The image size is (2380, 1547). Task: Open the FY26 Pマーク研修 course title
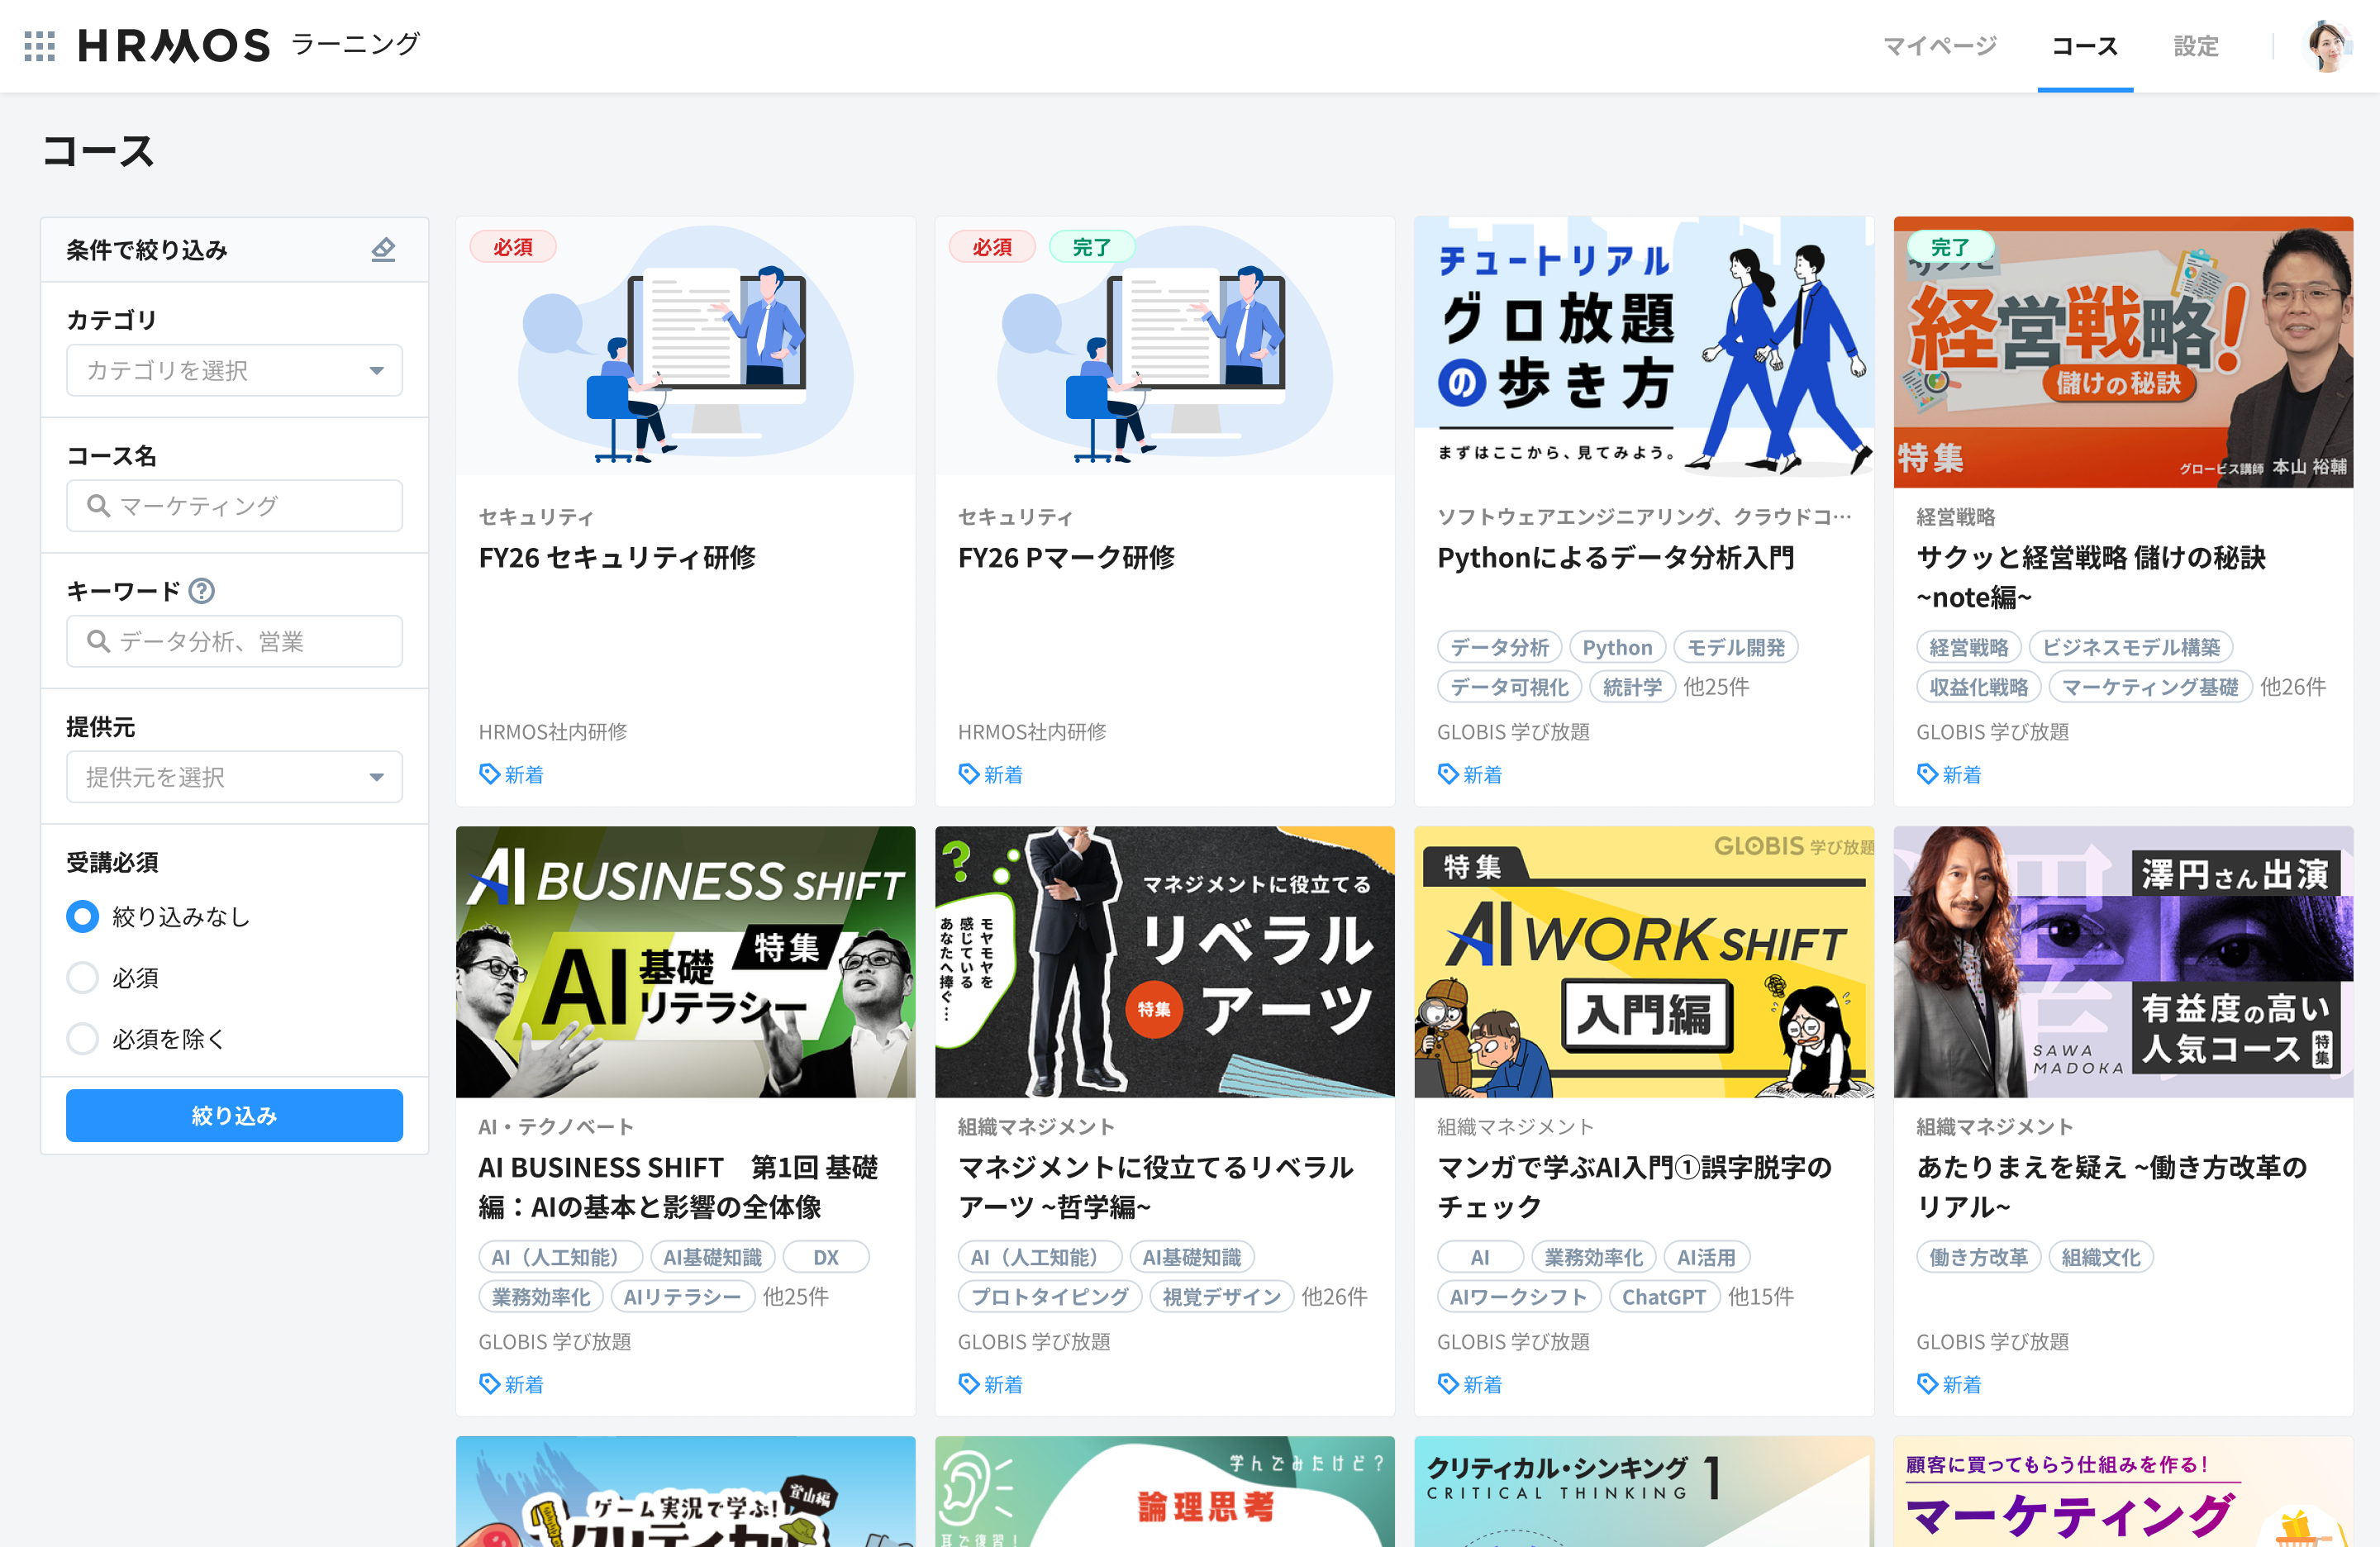click(x=1066, y=557)
